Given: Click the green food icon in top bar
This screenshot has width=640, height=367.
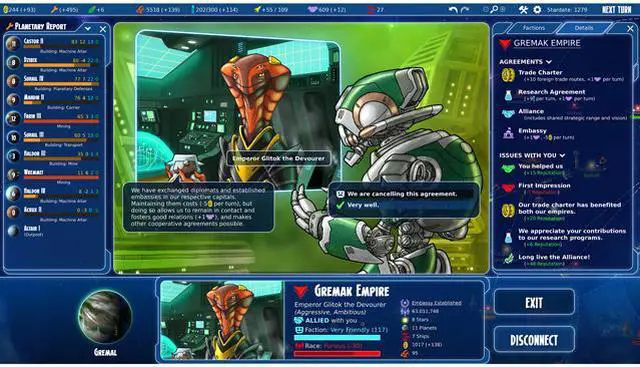Looking at the screenshot, I should click(92, 9).
